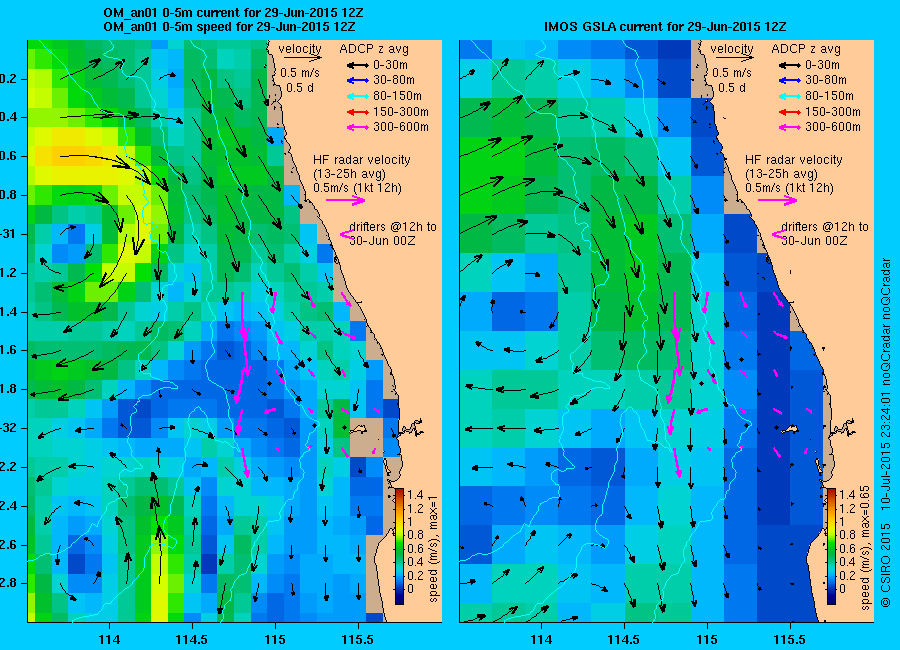Click the left panel speed color bar
Image resolution: width=900 pixels, height=650 pixels.
coord(399,546)
